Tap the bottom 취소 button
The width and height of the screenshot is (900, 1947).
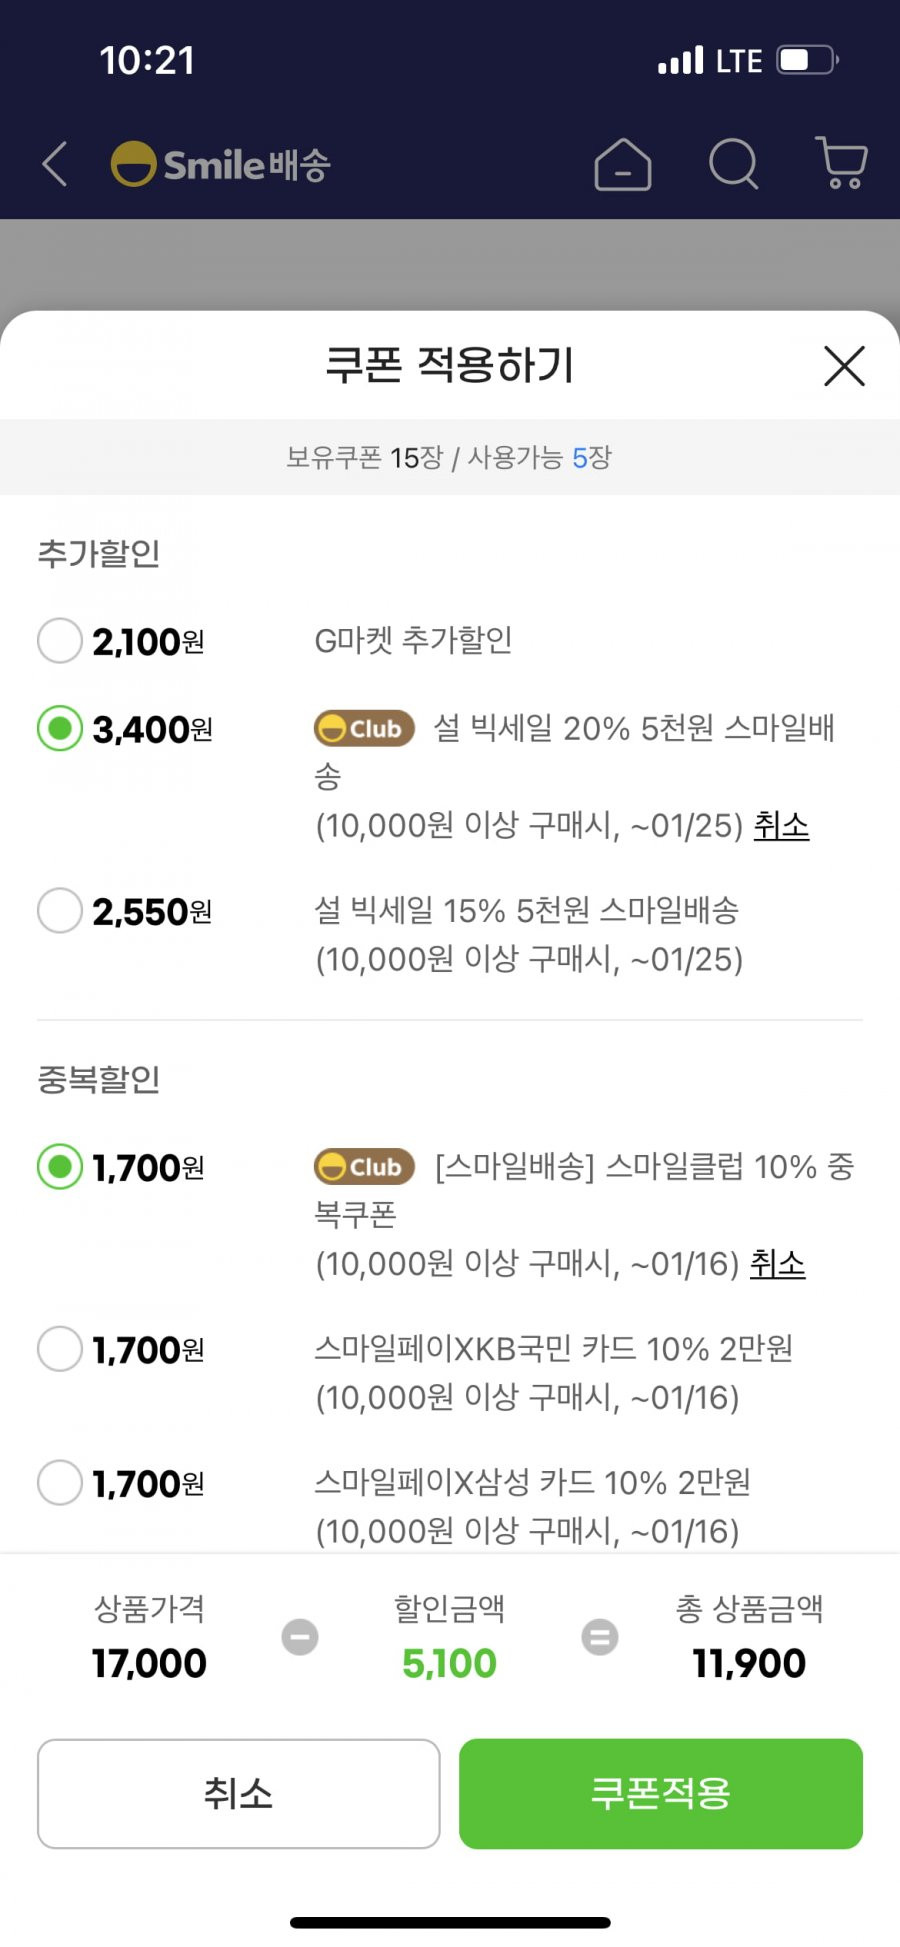tap(239, 1793)
